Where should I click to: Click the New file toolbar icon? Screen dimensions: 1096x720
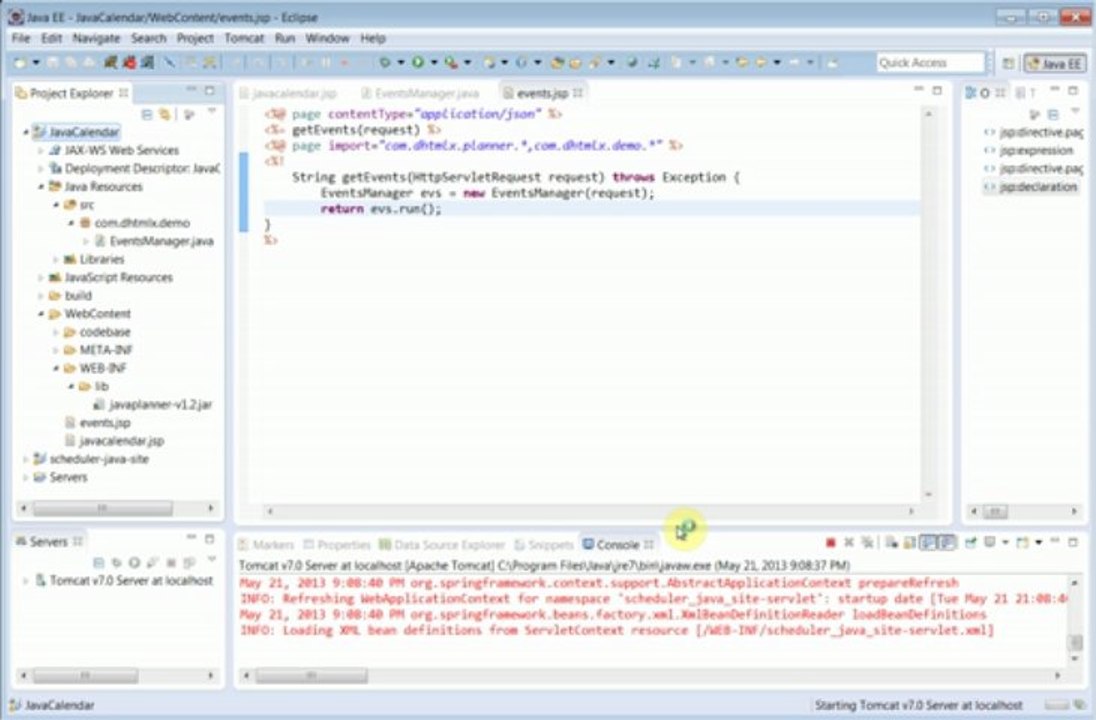[20, 63]
